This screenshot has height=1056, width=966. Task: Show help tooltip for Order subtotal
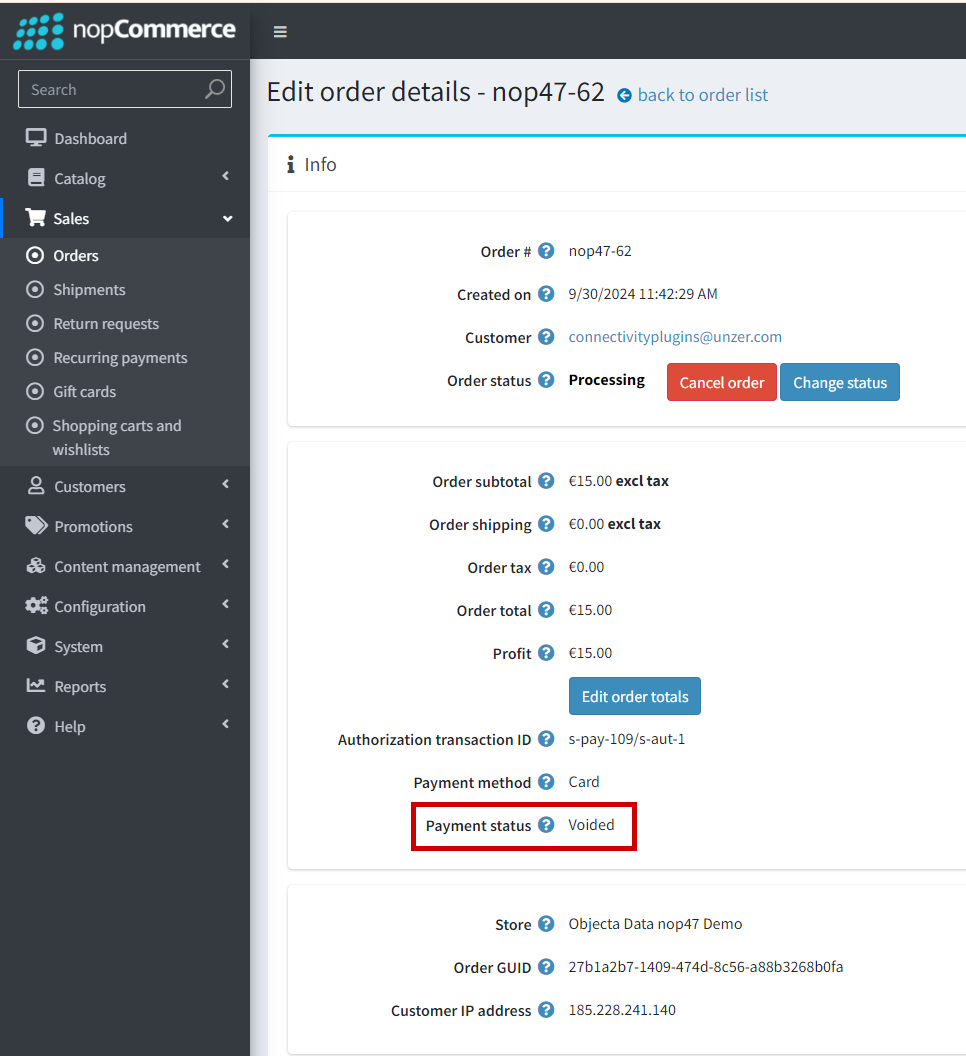(546, 481)
